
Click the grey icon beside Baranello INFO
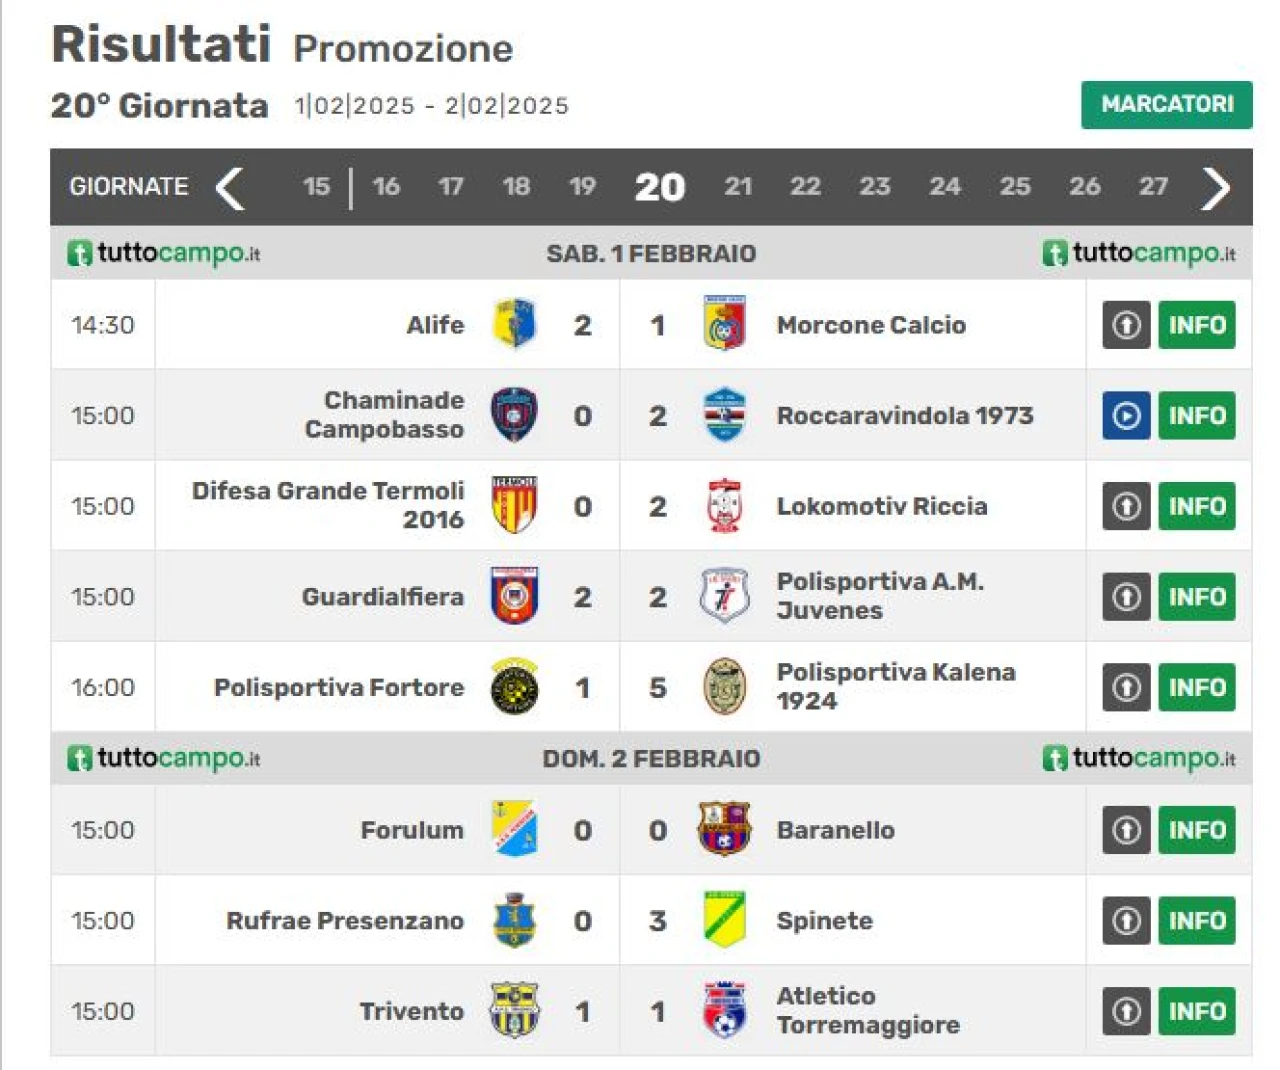tap(1126, 830)
